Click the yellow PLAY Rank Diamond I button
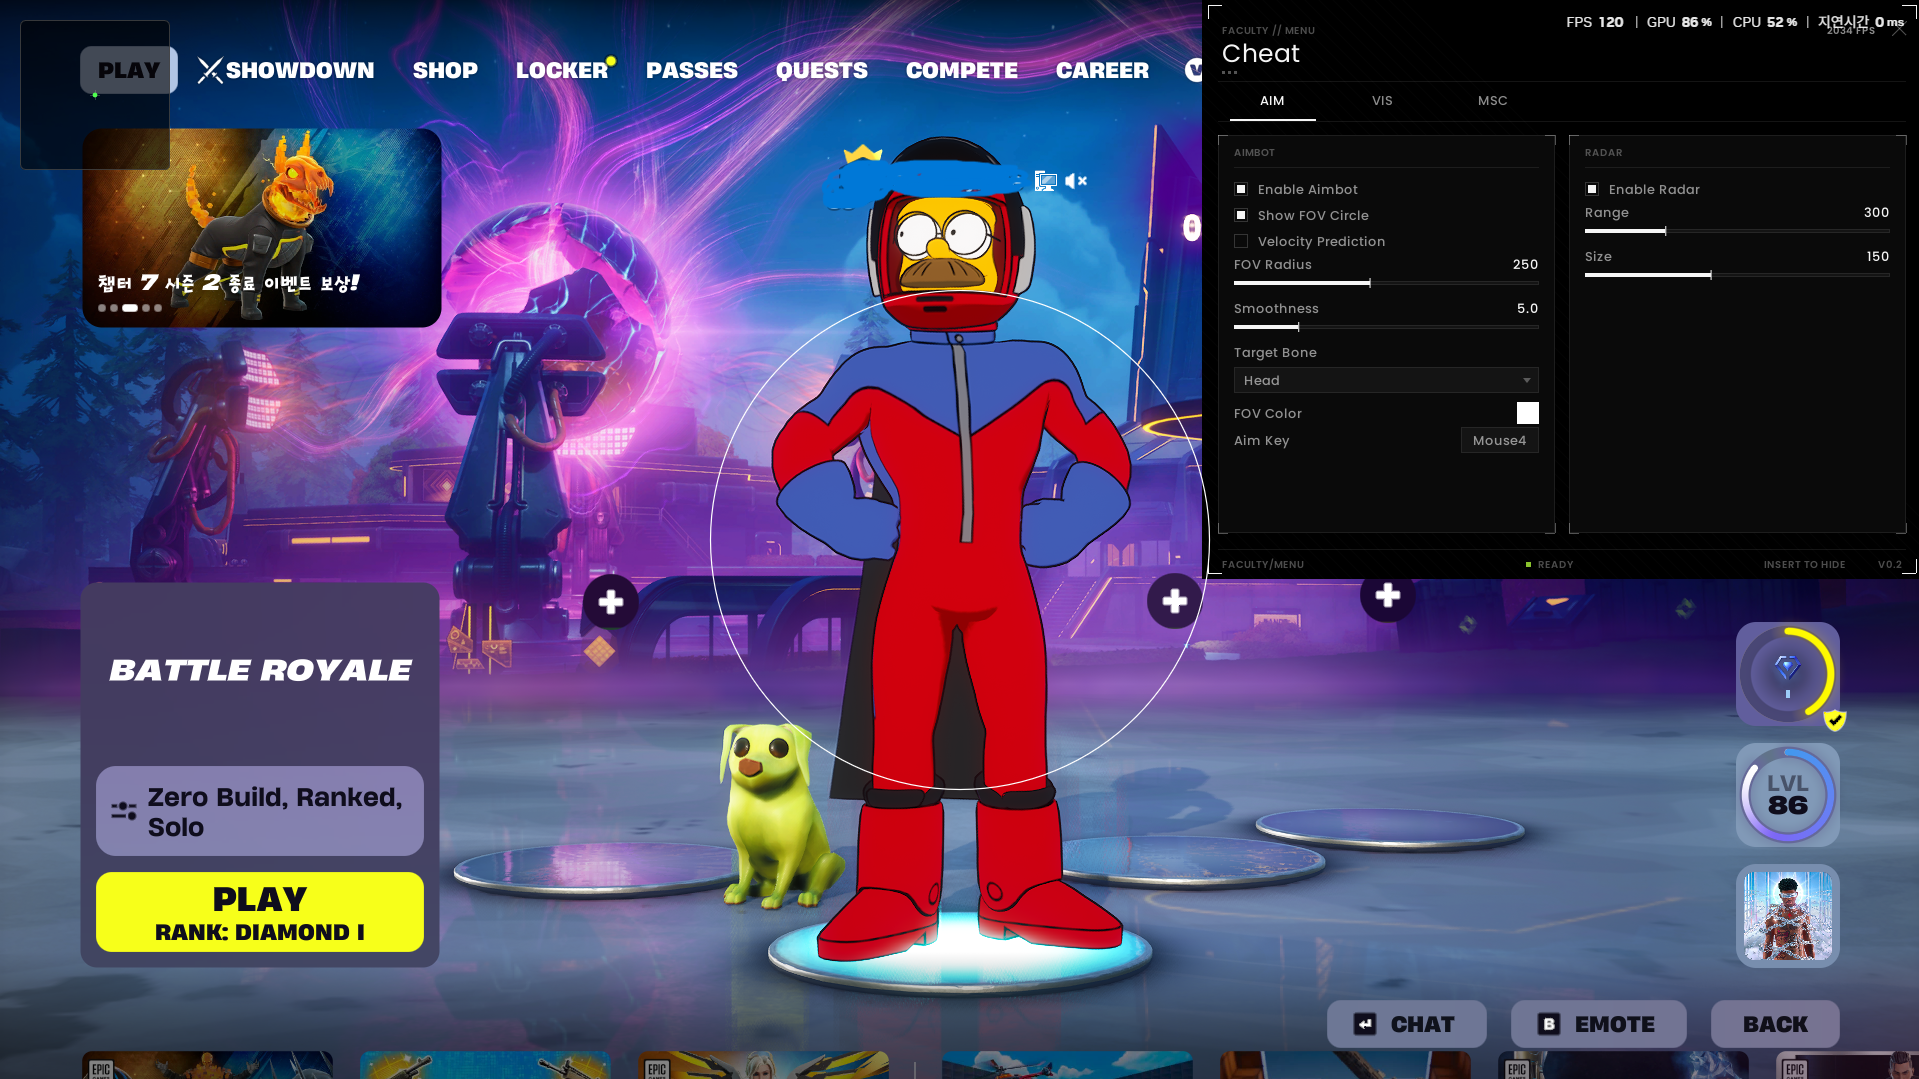This screenshot has height=1079, width=1919. point(260,912)
